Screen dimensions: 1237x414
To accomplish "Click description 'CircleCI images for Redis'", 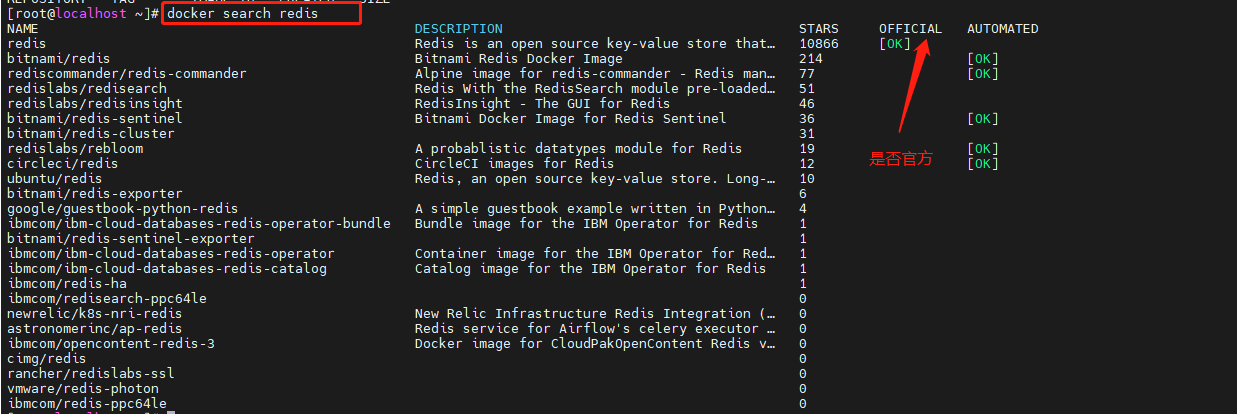I will tap(515, 164).
